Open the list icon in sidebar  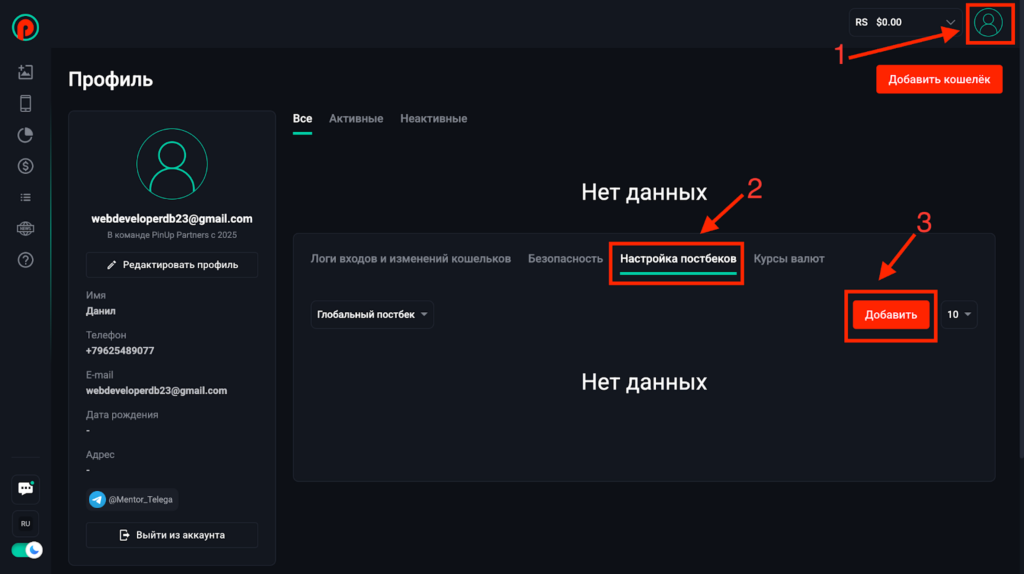tap(25, 197)
